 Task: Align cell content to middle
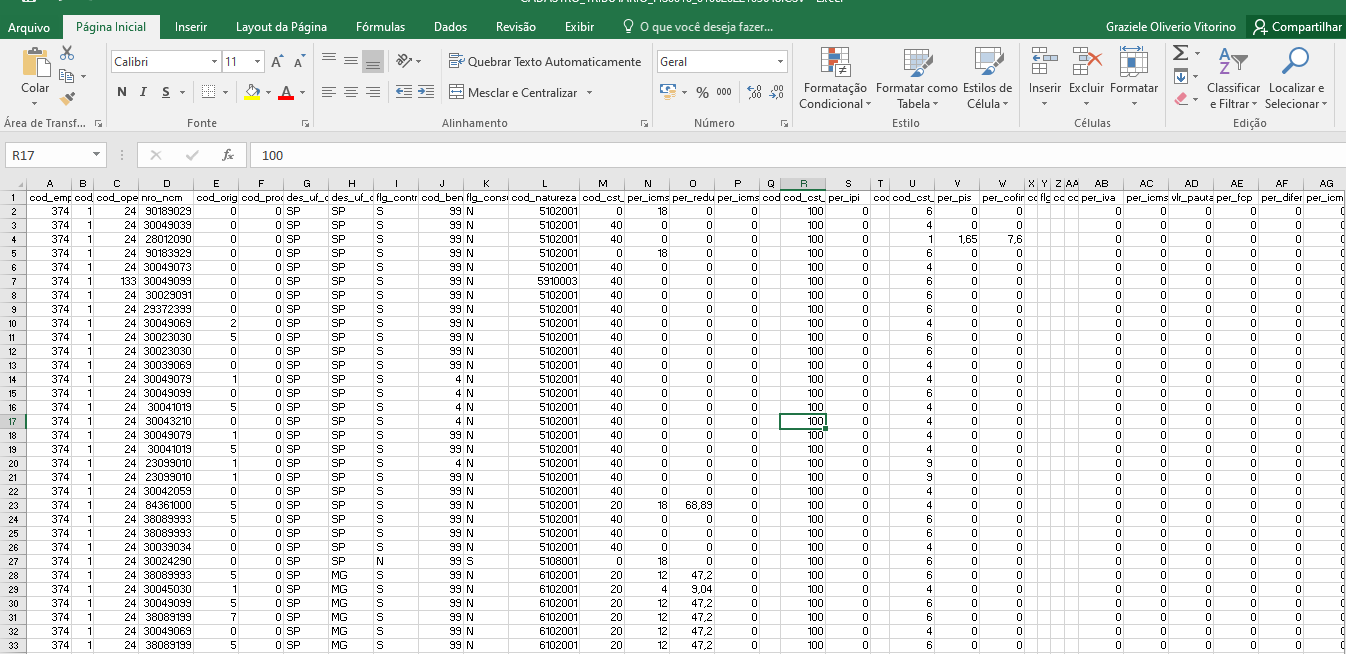[351, 62]
